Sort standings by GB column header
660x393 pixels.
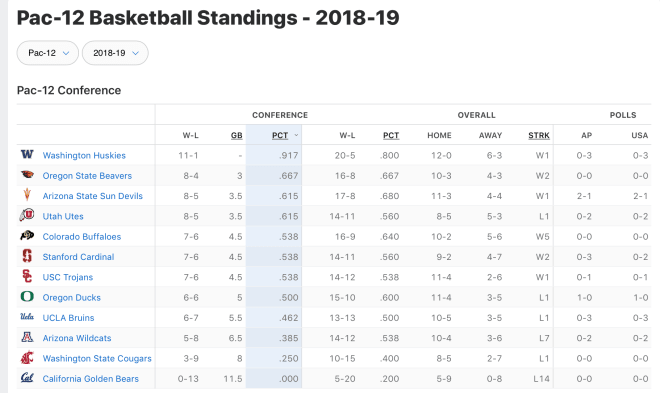(x=237, y=135)
